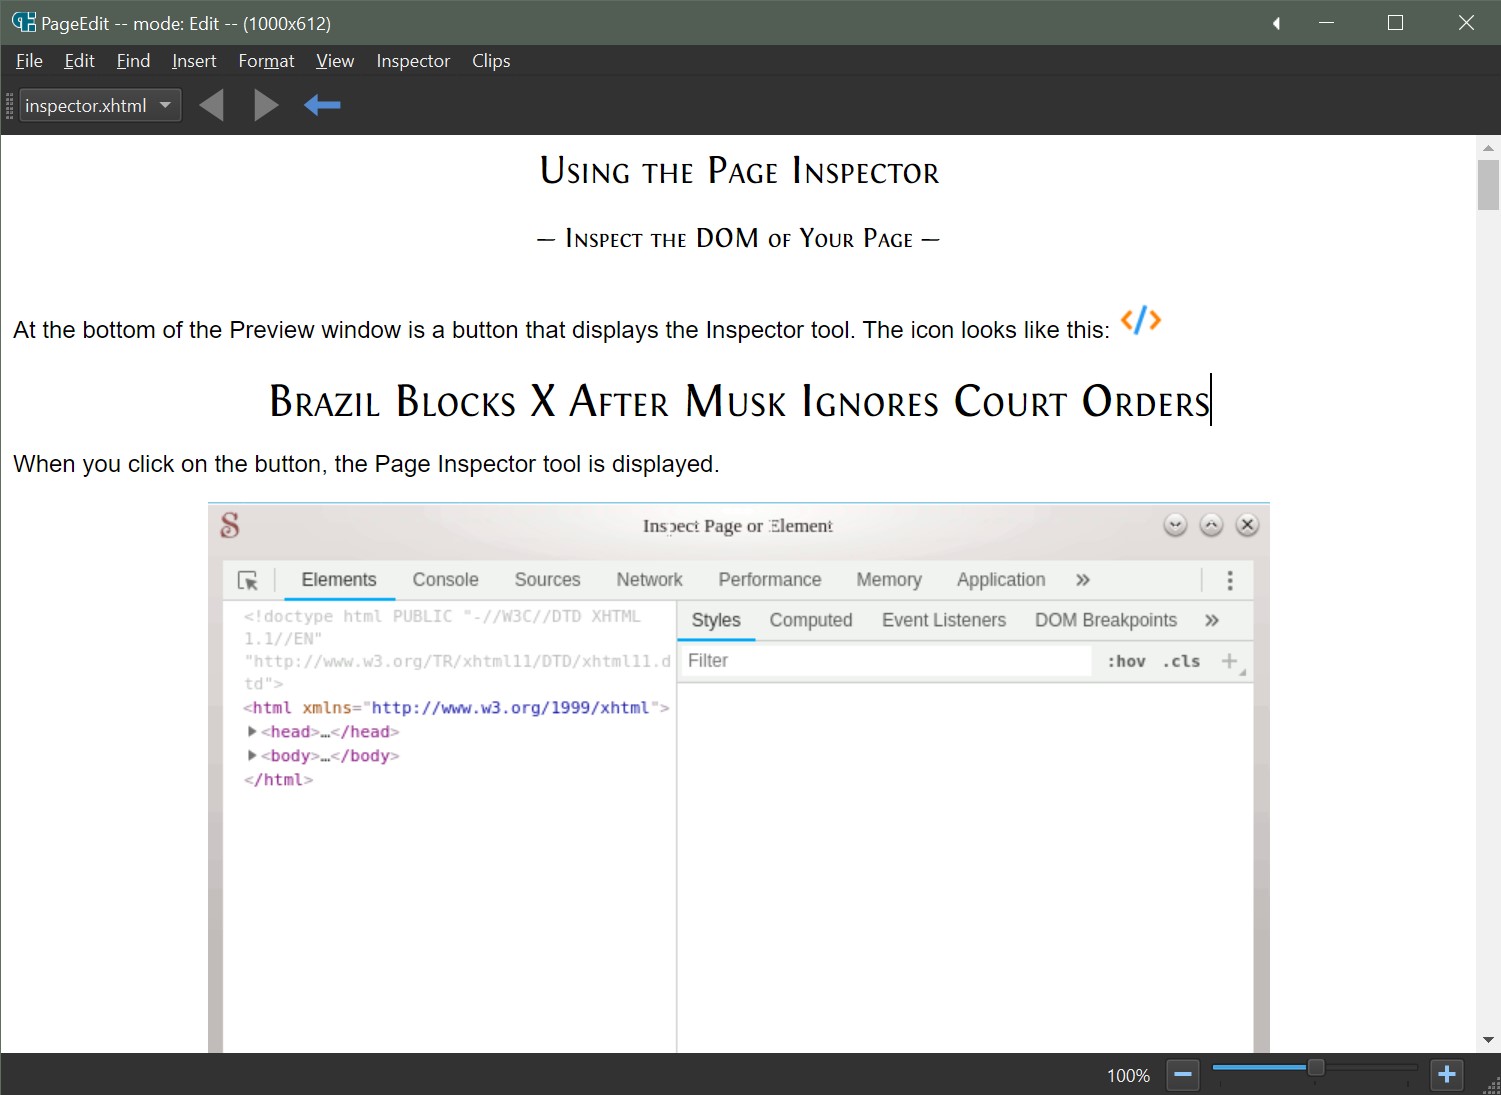Click the PageEdit app icon in title bar
The width and height of the screenshot is (1501, 1095).
23,22
